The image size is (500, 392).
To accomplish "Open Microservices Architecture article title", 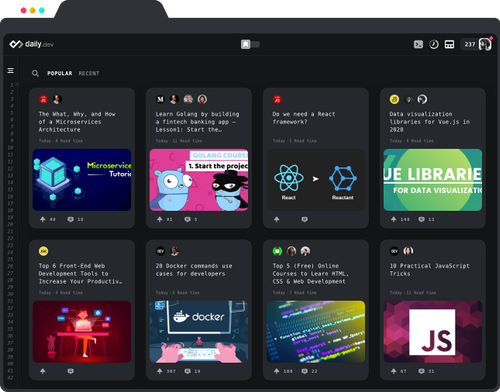I will (77, 122).
